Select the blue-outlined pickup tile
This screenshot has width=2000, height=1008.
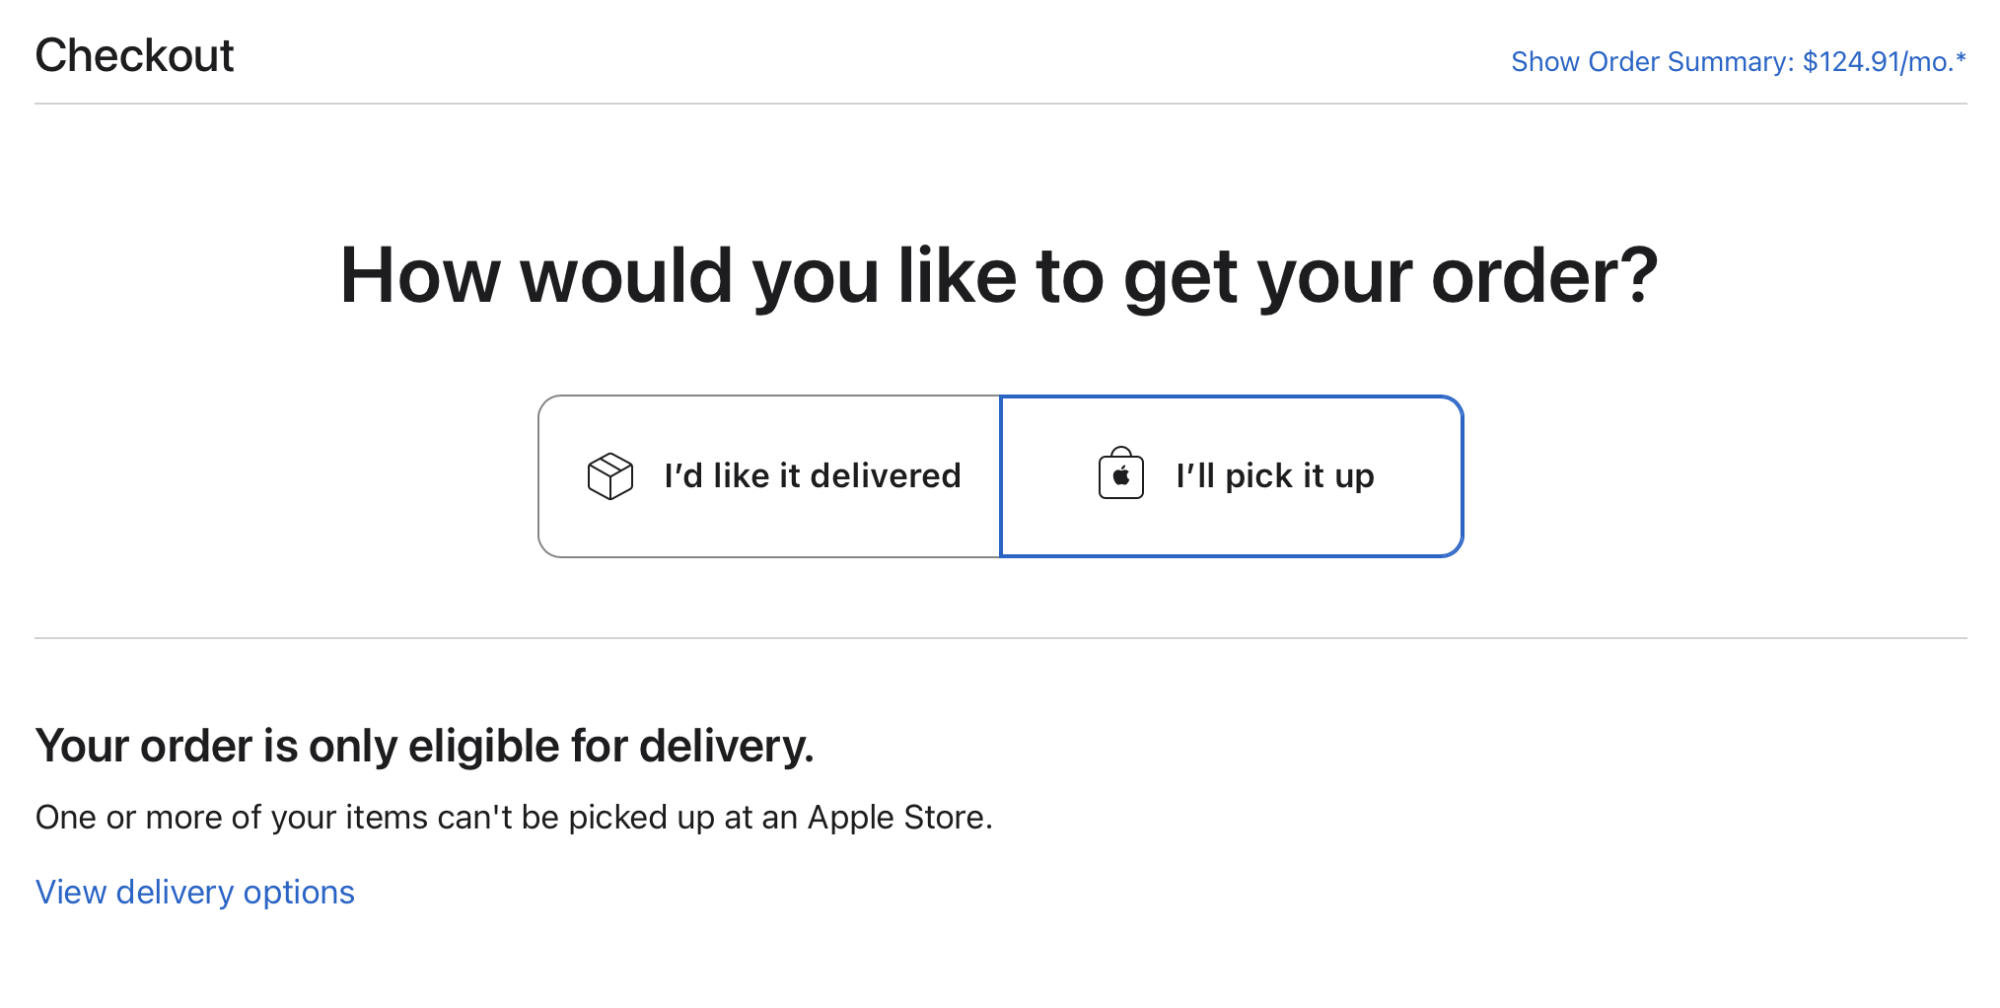(1232, 476)
